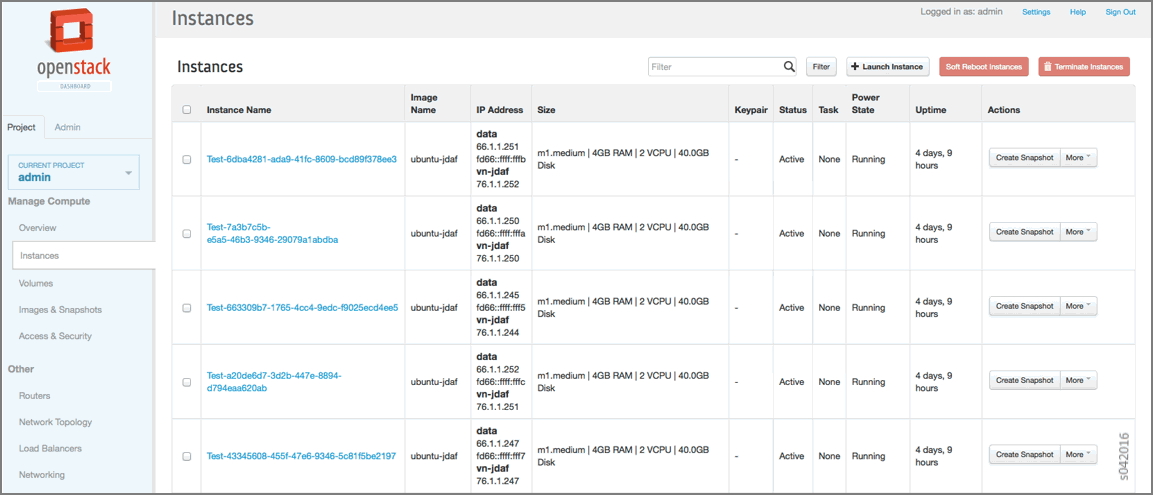
Task: Open Volumes in the sidebar
Action: 36,283
